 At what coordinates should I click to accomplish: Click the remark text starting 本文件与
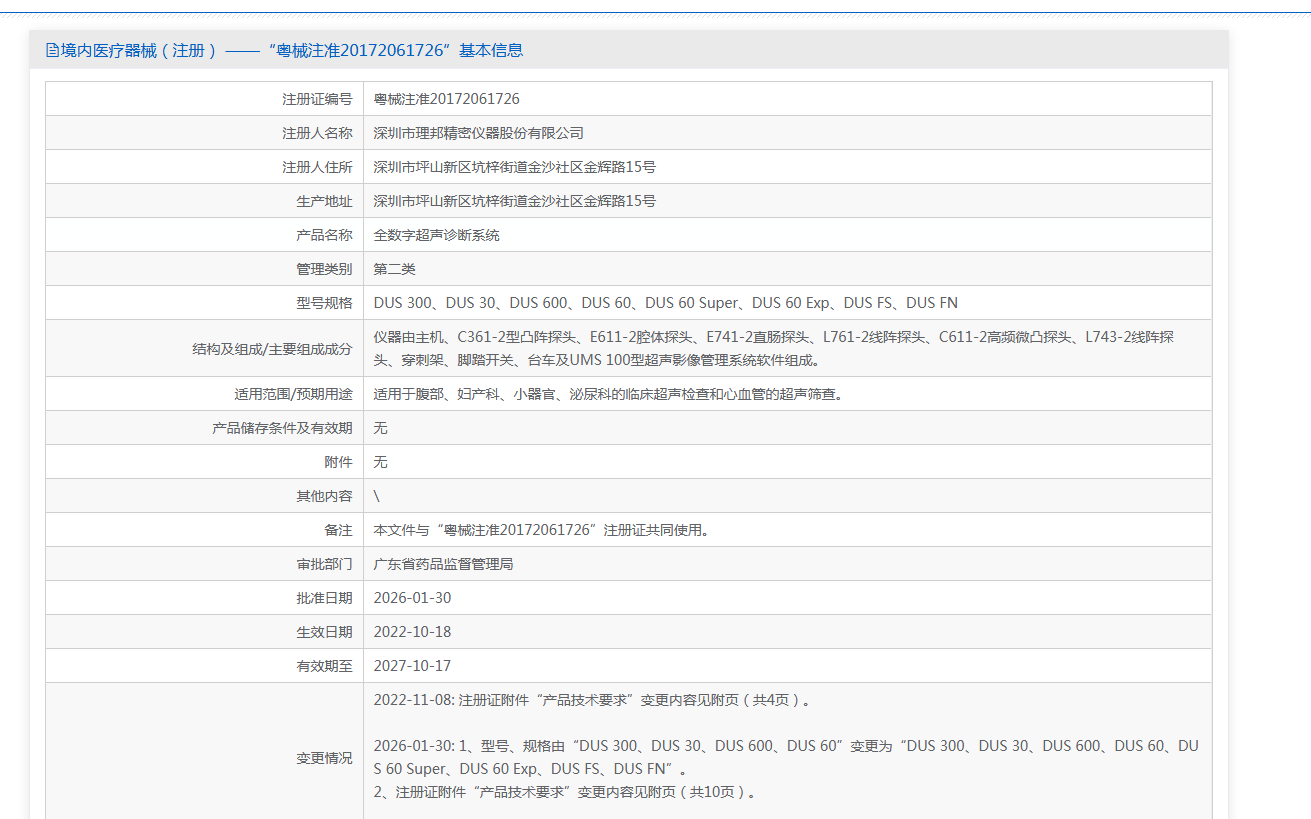(x=541, y=530)
